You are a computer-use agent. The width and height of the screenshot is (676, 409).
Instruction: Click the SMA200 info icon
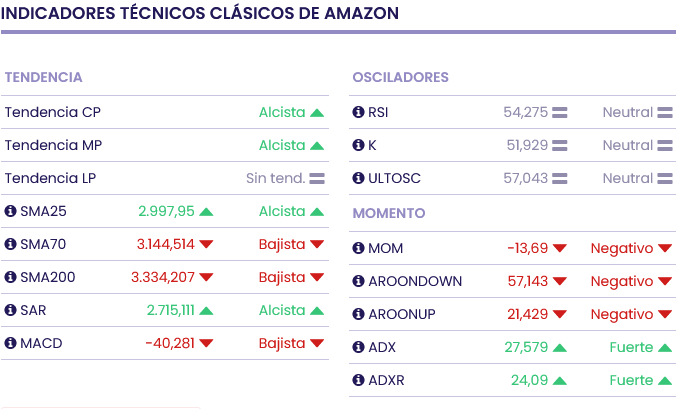pos(11,278)
